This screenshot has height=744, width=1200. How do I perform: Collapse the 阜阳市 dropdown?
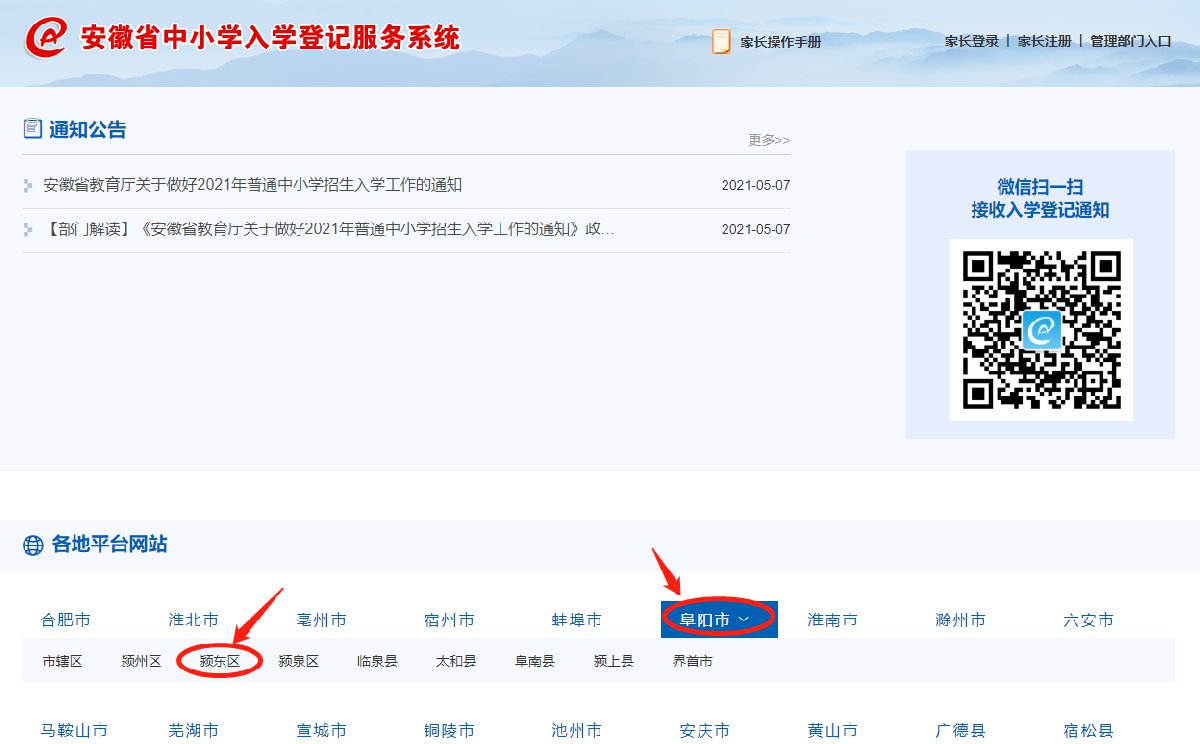point(719,619)
